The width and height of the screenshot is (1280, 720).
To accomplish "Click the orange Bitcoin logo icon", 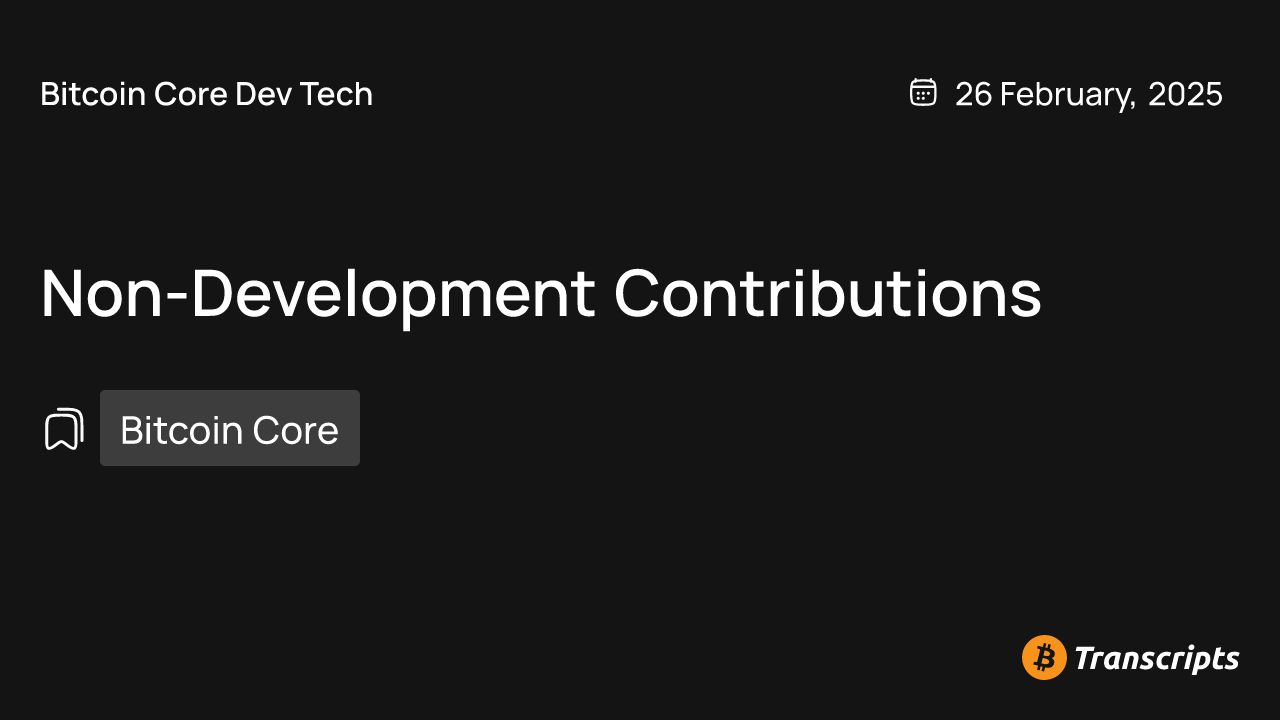I will pos(1044,658).
